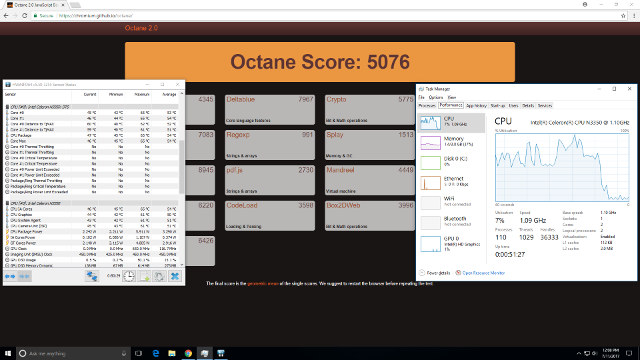
Task: Click the geometric mean link
Action: (263, 283)
